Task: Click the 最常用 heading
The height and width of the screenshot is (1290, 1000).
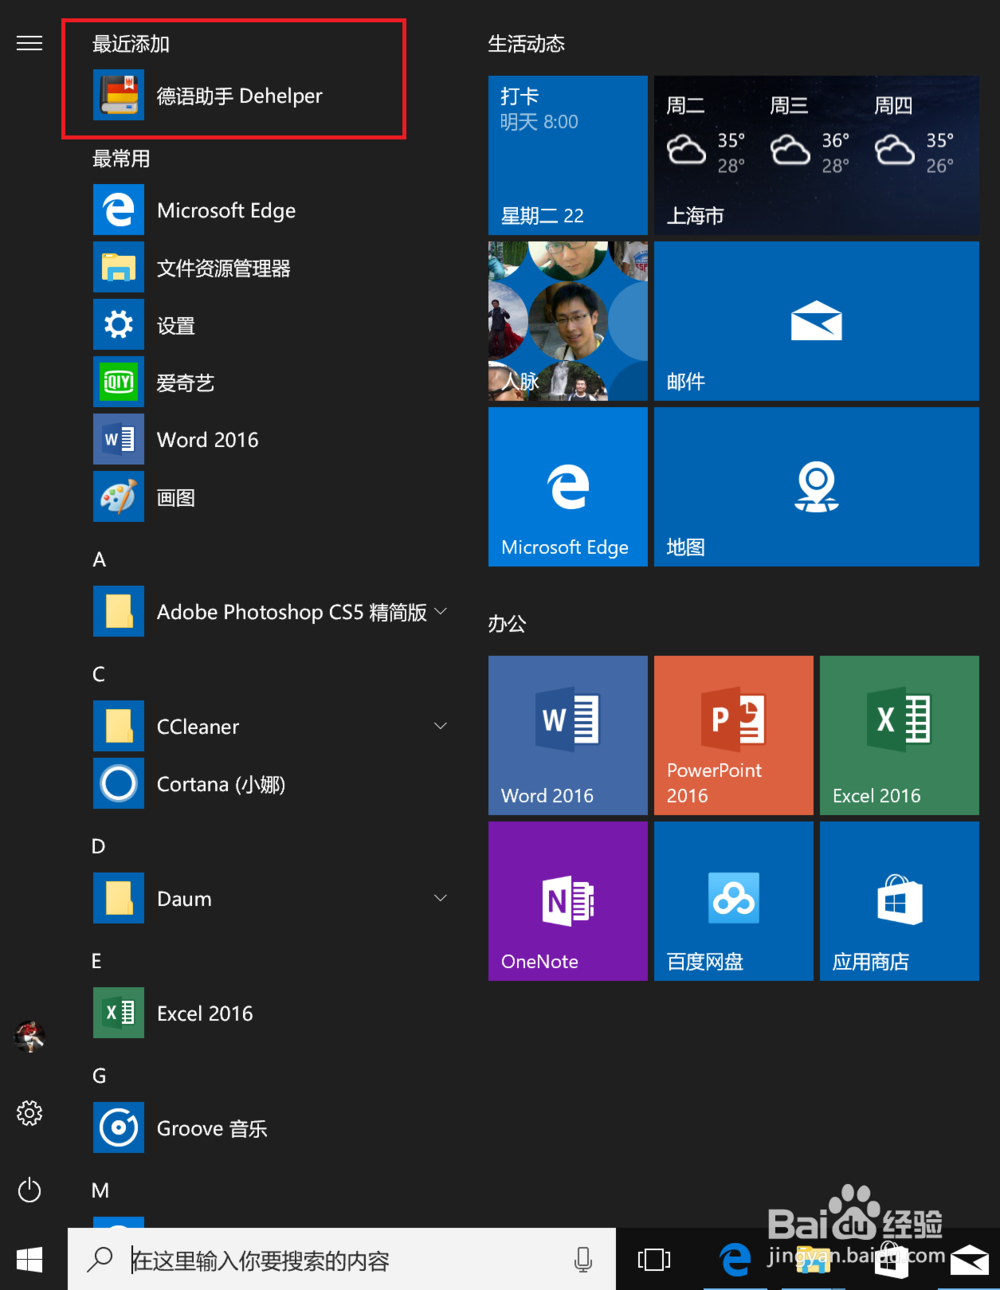Action: click(x=121, y=159)
